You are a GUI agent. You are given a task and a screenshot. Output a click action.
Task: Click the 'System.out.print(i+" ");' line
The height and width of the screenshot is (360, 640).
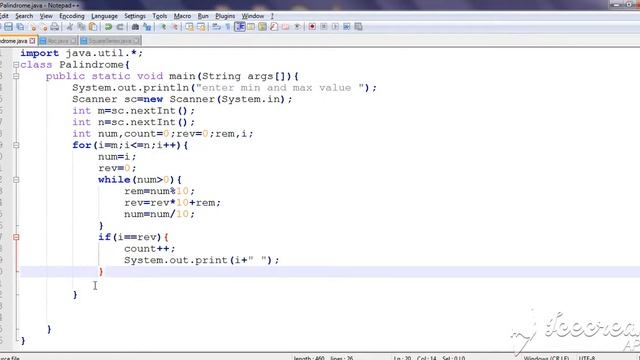(x=202, y=260)
